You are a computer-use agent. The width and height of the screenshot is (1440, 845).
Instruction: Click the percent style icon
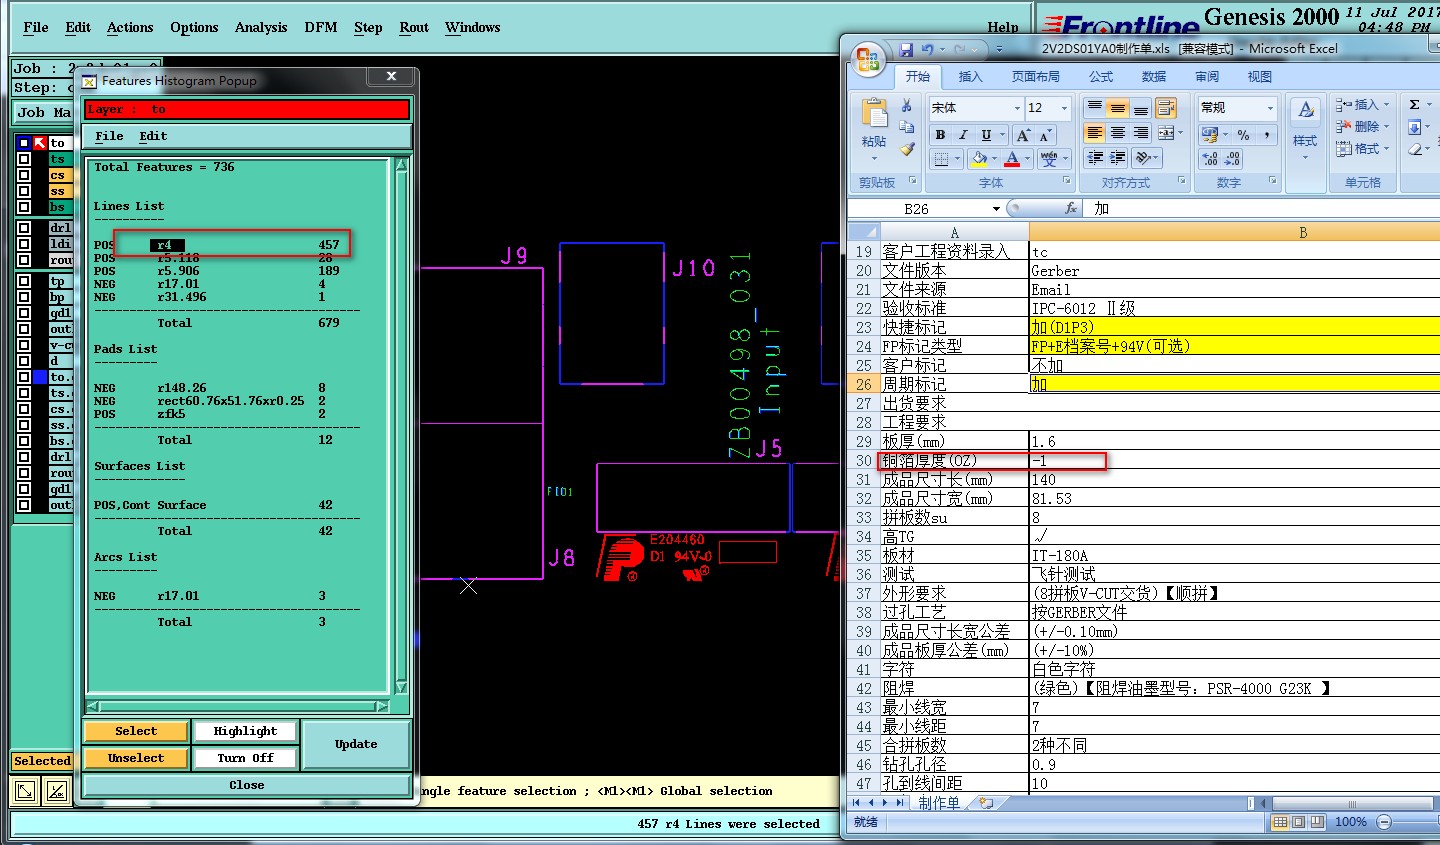coord(1243,135)
